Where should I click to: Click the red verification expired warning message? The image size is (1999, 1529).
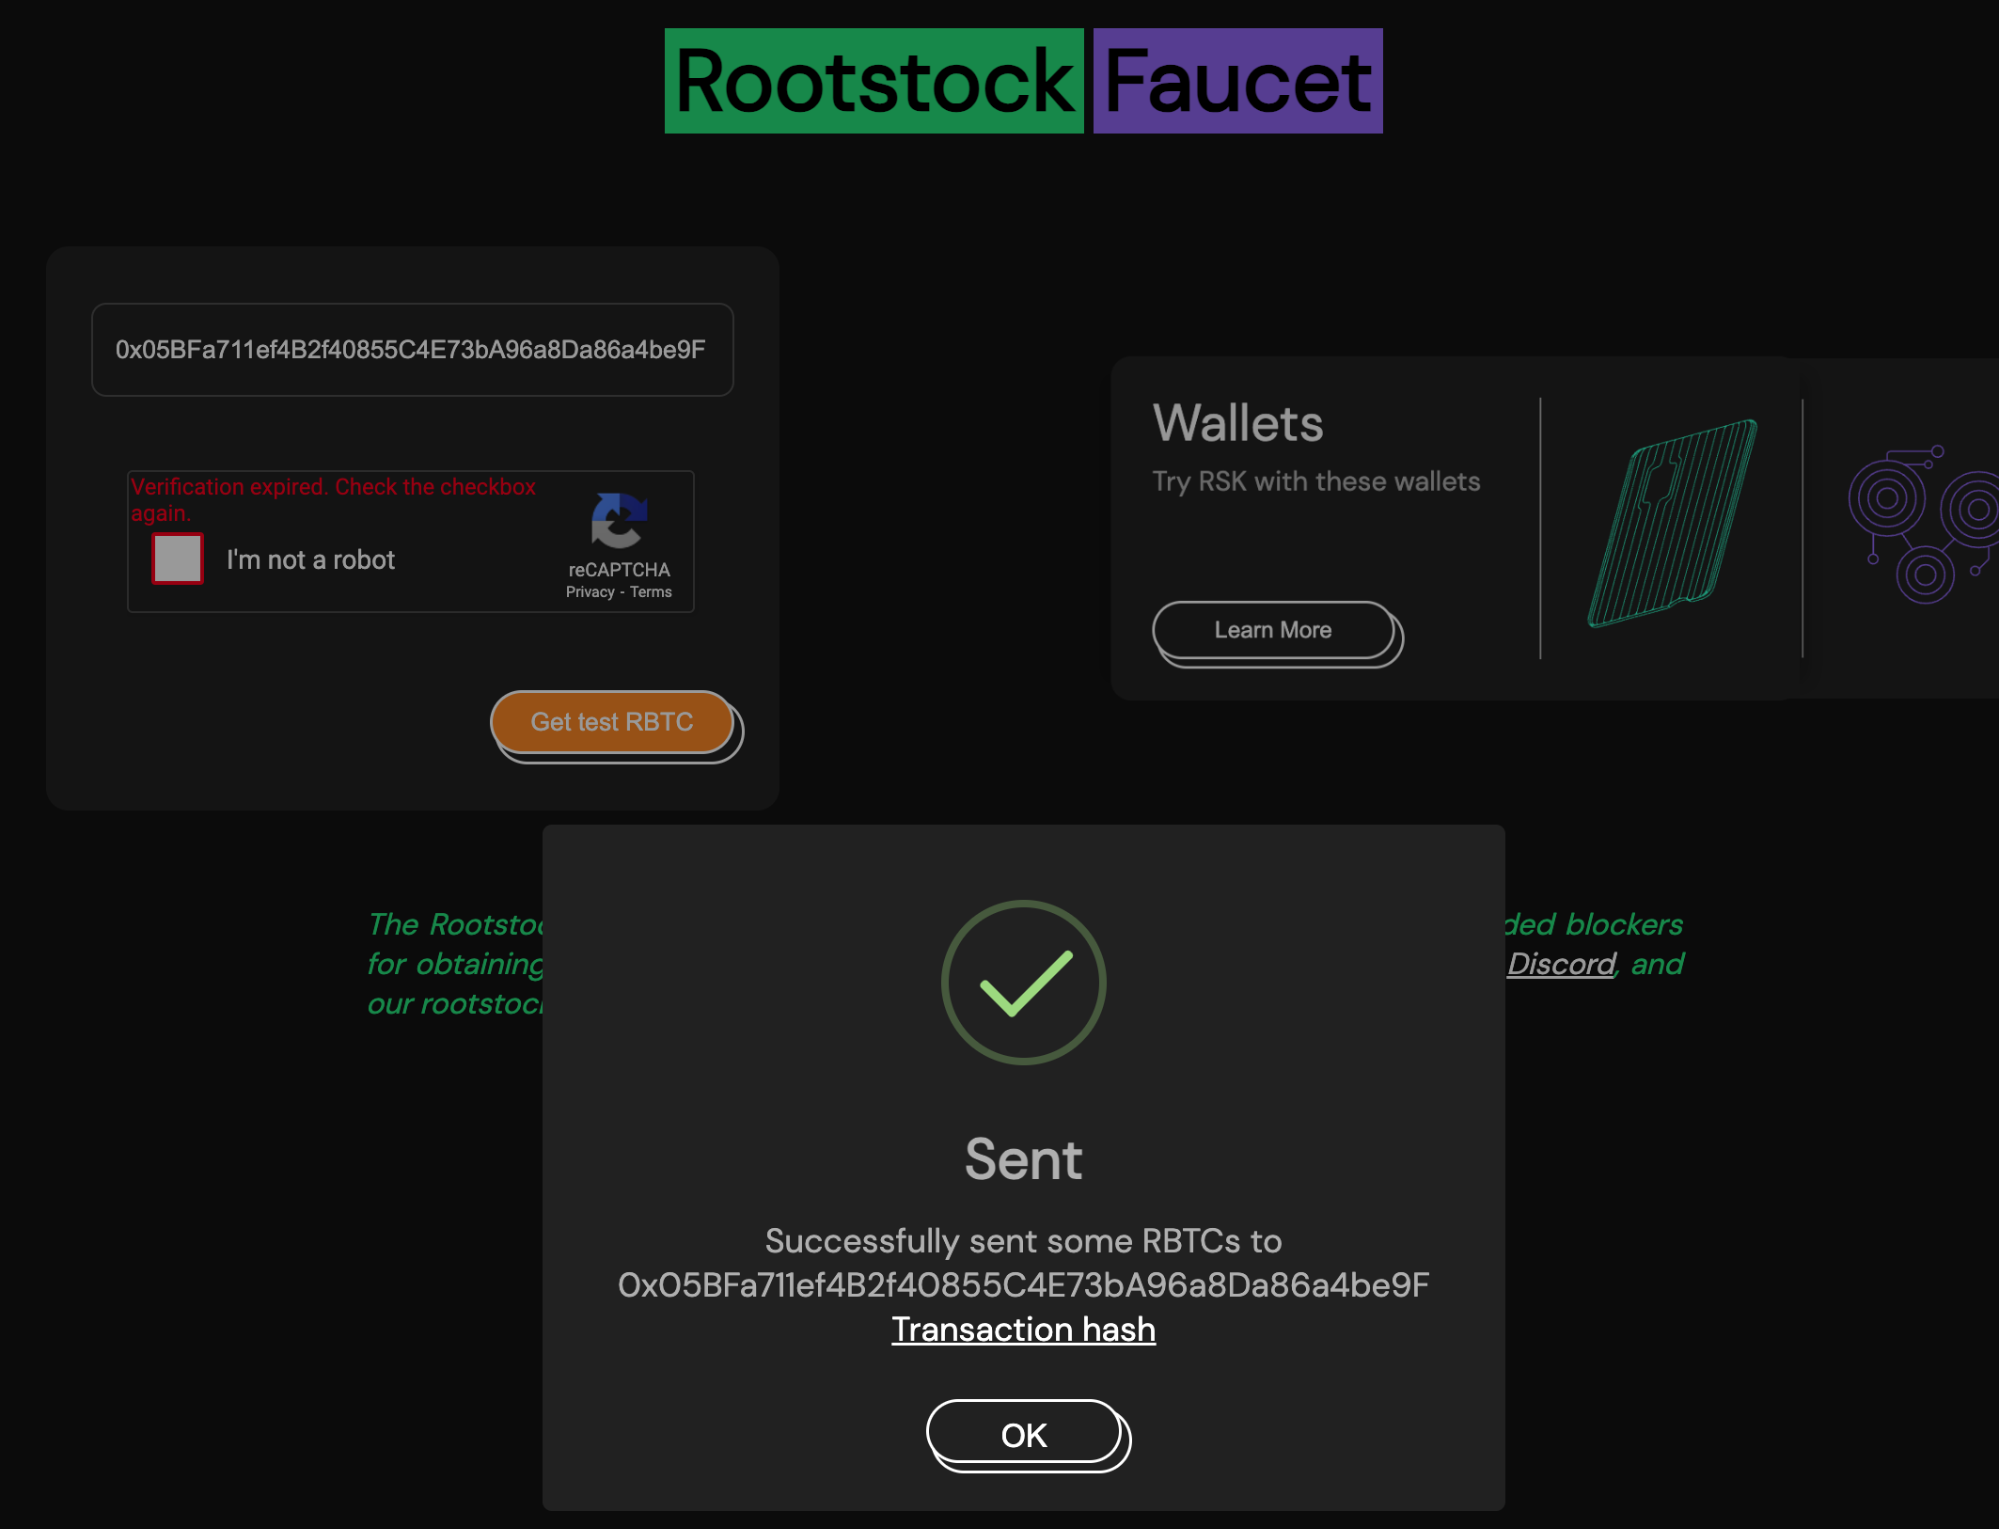(x=334, y=499)
